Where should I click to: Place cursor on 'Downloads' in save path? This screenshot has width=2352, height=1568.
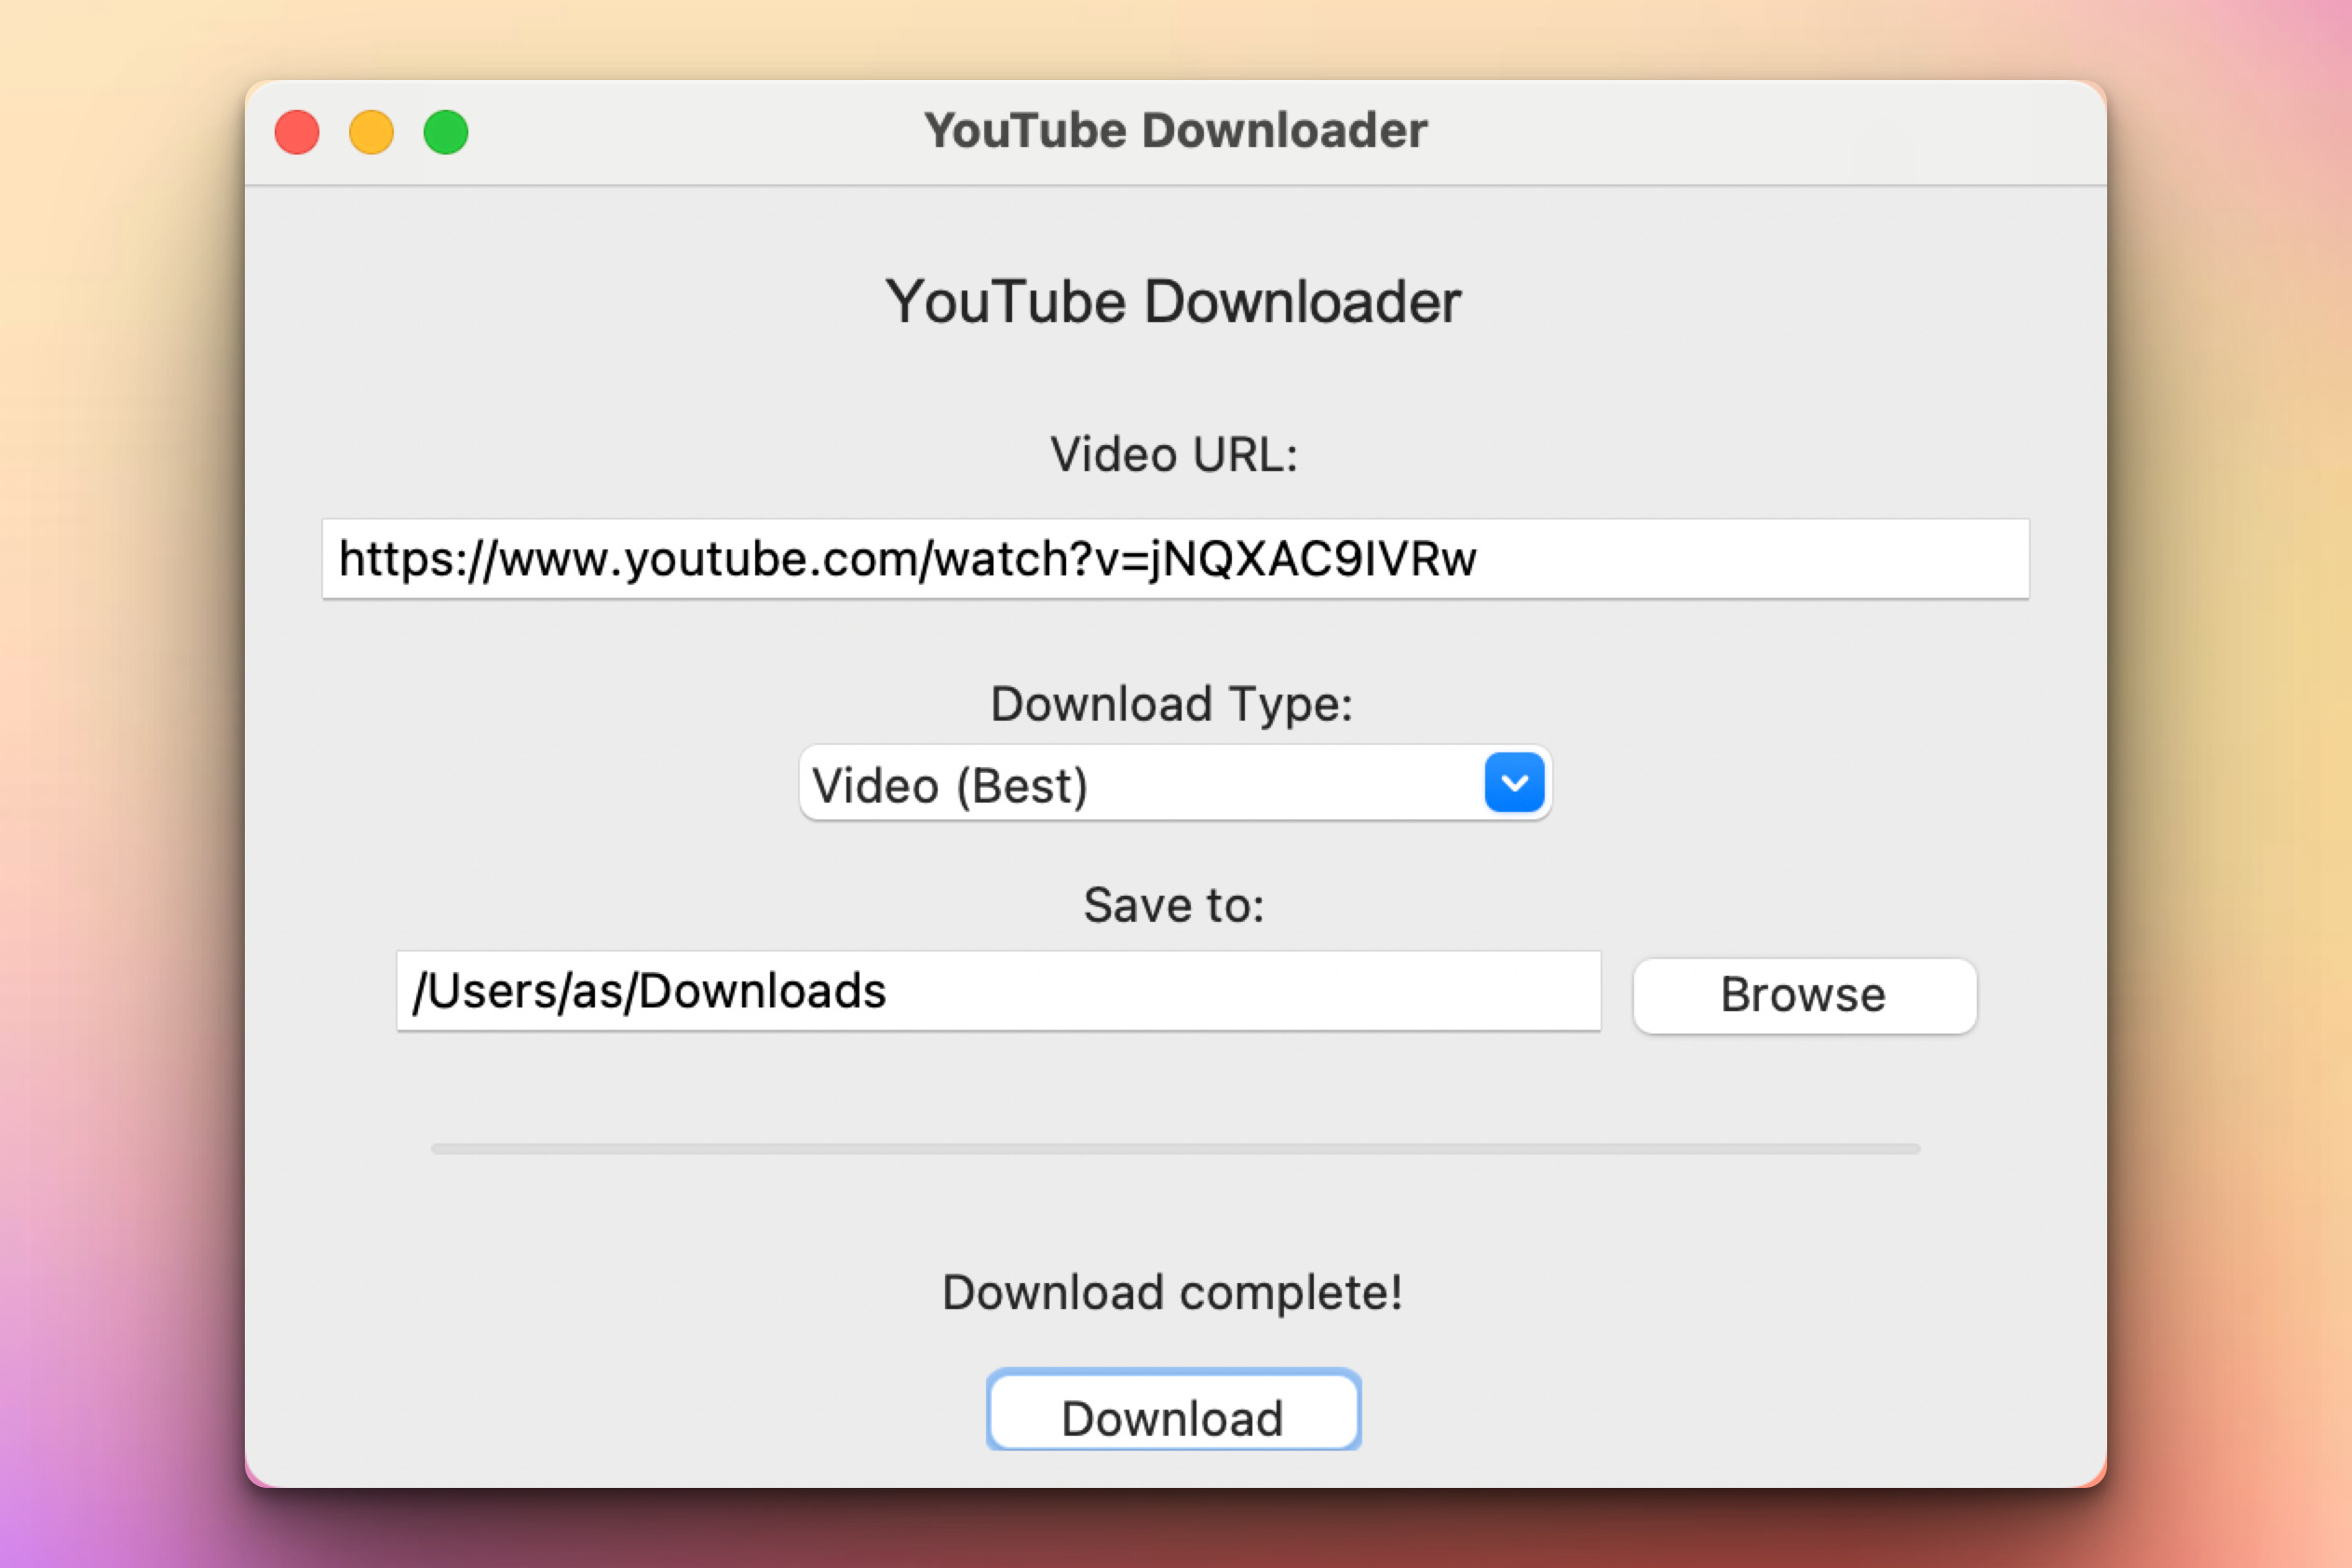tap(762, 991)
